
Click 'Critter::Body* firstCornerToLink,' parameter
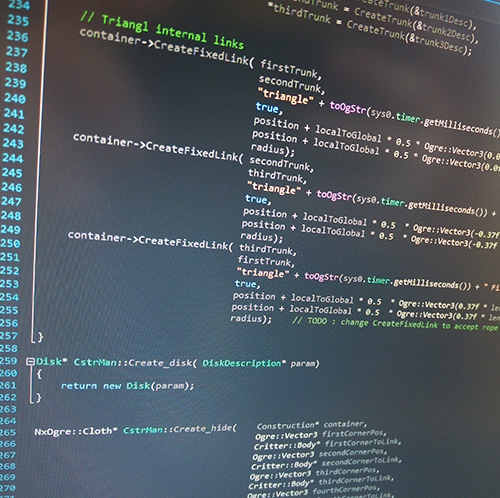327,444
